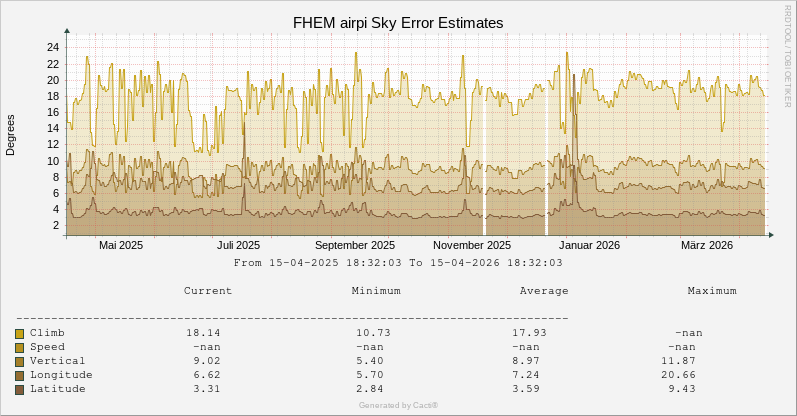Click the Degrees y-axis label

click(11, 135)
